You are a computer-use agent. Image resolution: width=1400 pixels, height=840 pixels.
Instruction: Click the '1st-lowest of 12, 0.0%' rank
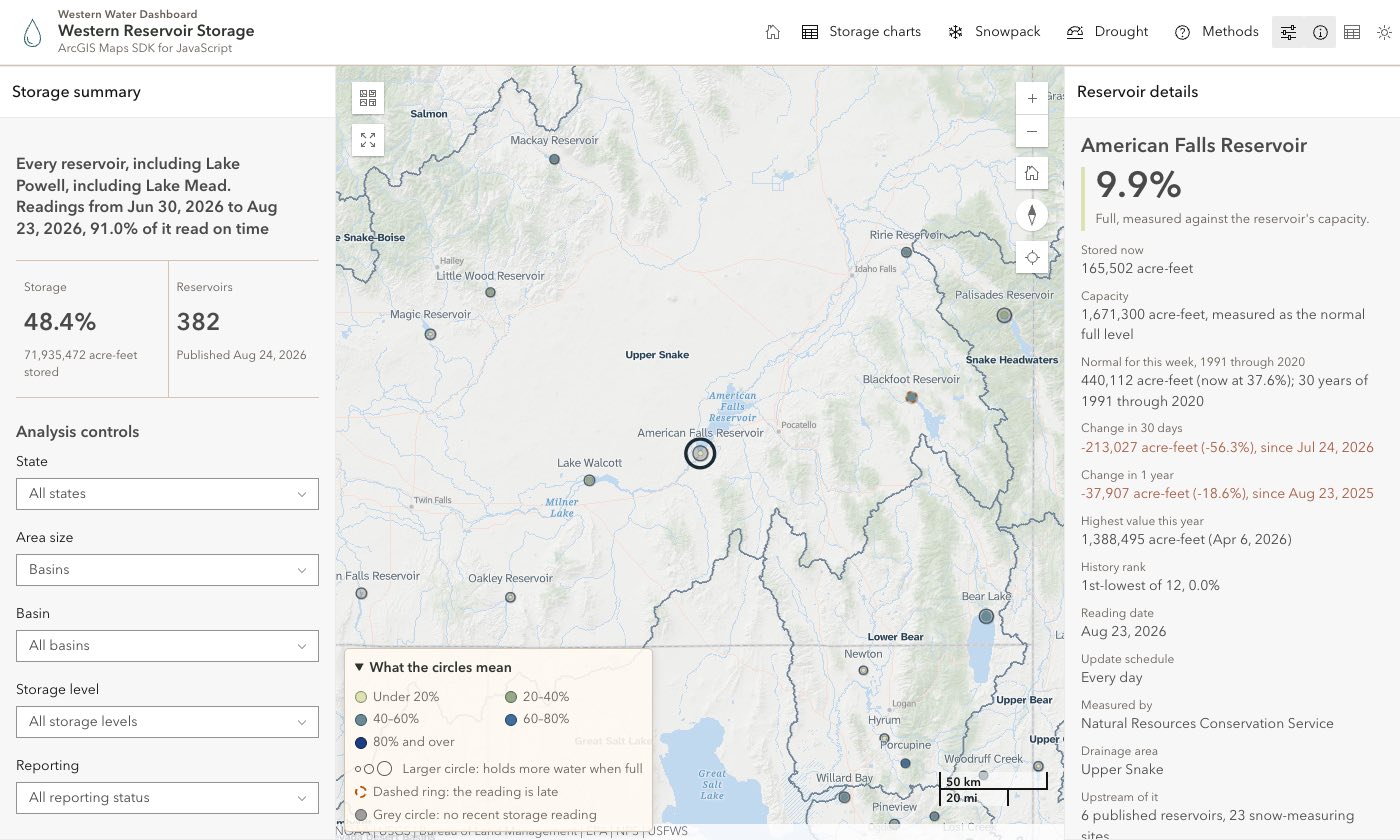pyautogui.click(x=1150, y=585)
